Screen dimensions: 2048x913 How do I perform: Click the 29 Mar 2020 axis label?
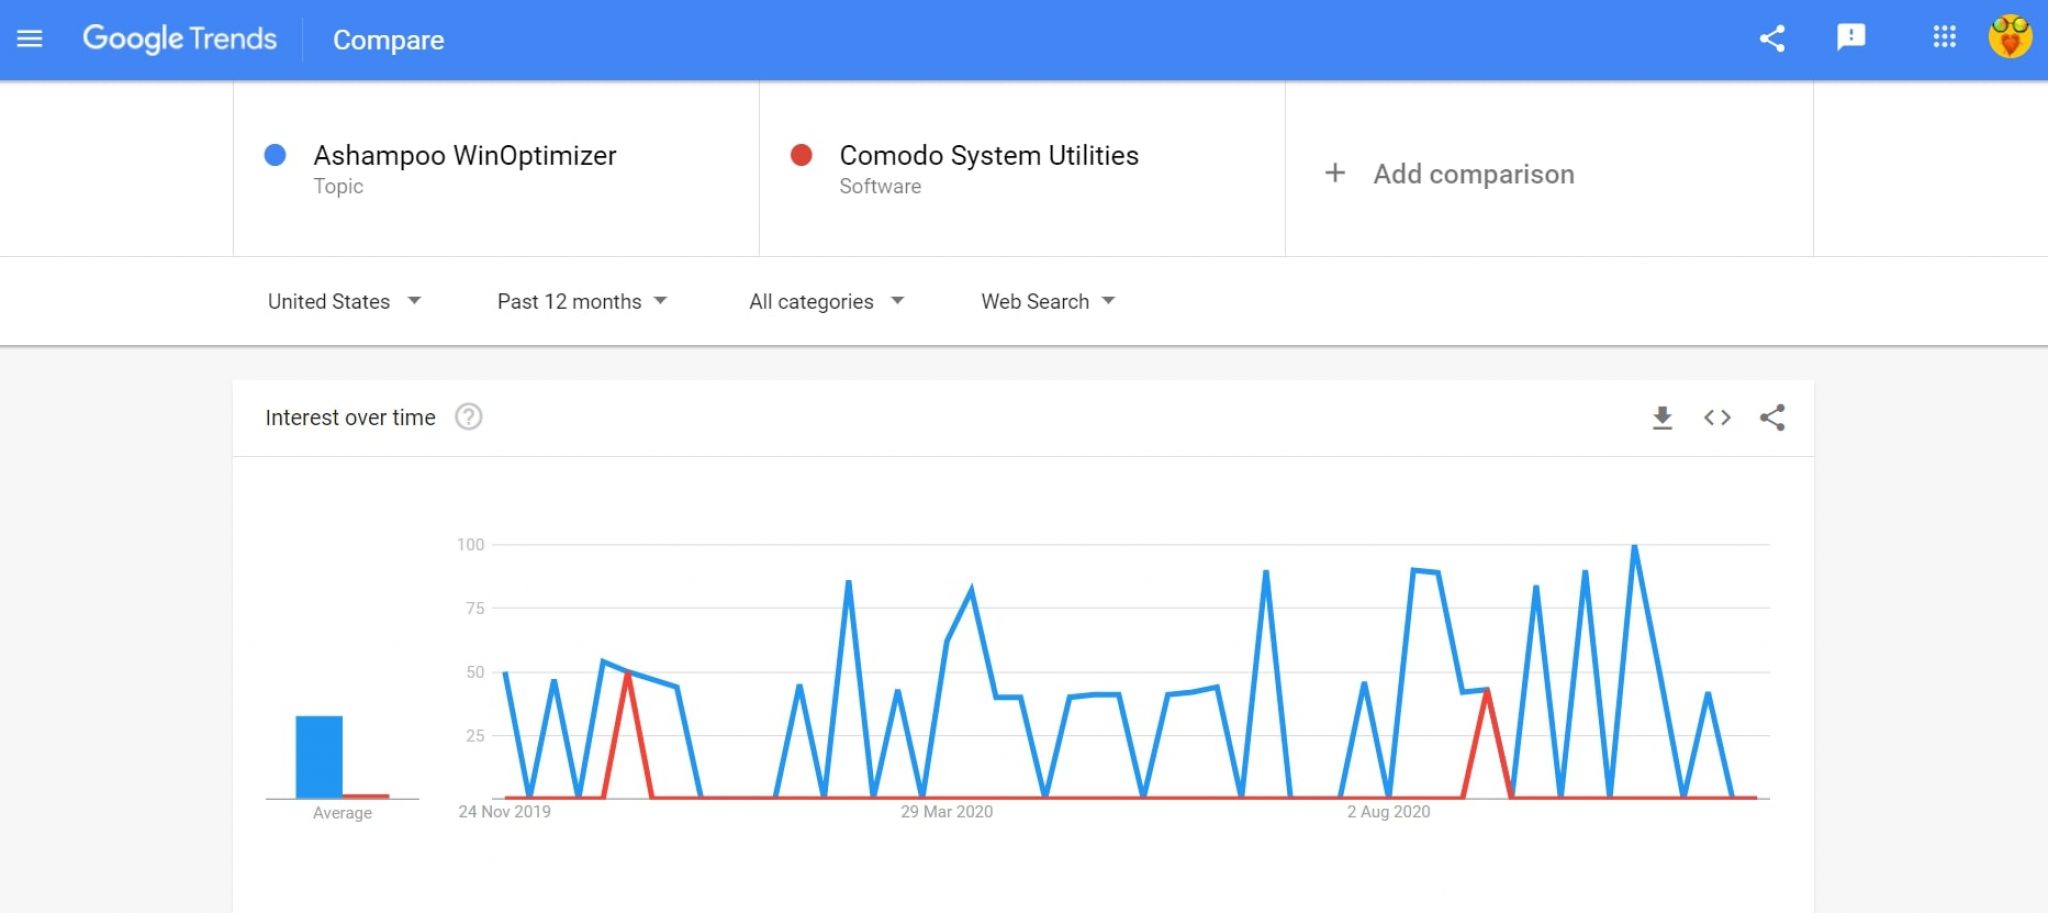pos(946,812)
